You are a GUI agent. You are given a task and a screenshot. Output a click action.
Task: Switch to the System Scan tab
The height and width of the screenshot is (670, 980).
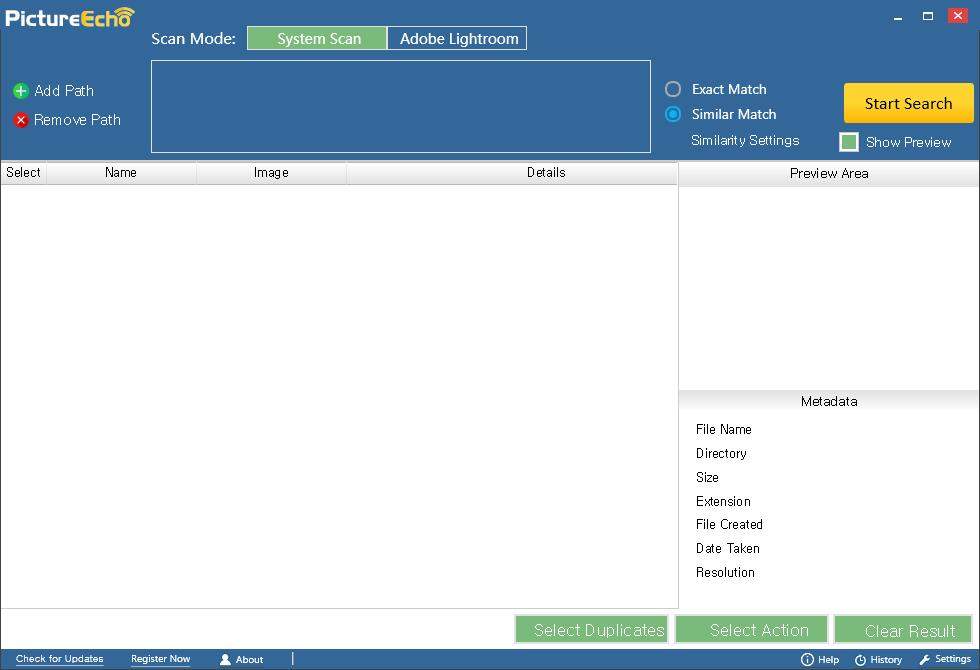click(x=316, y=38)
